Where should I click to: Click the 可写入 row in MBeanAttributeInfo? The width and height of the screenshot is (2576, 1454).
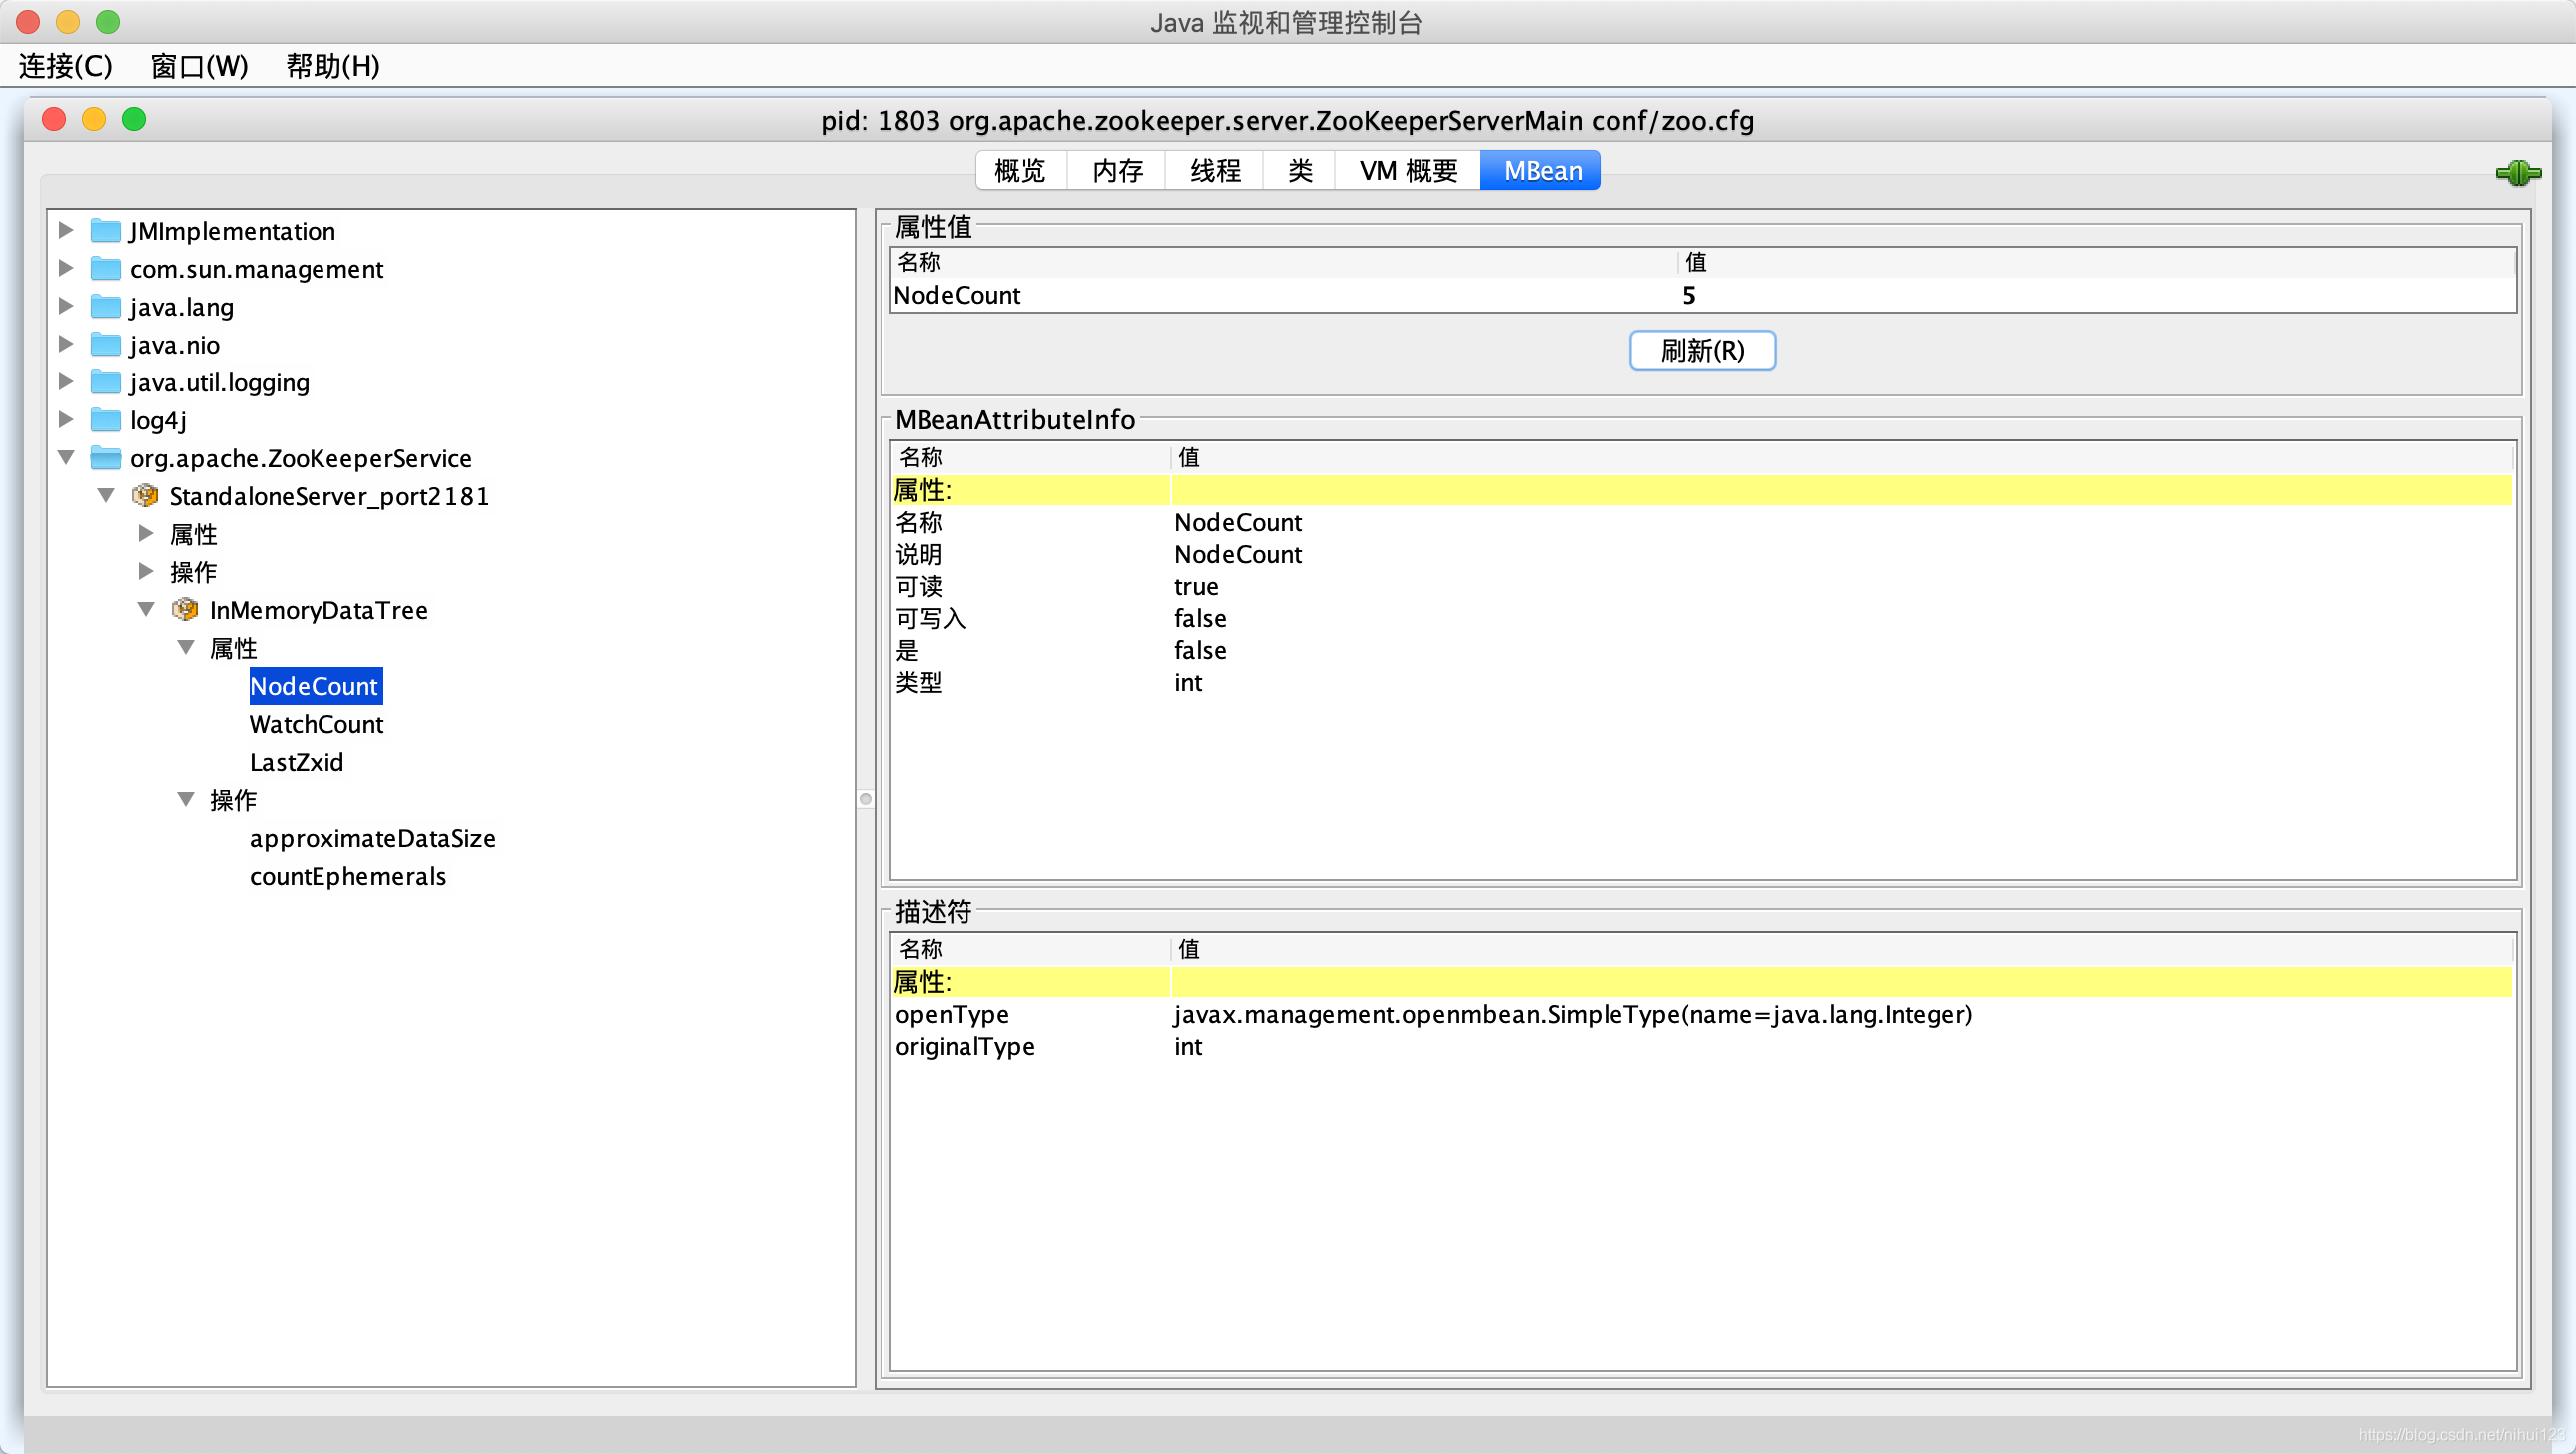click(x=1701, y=619)
